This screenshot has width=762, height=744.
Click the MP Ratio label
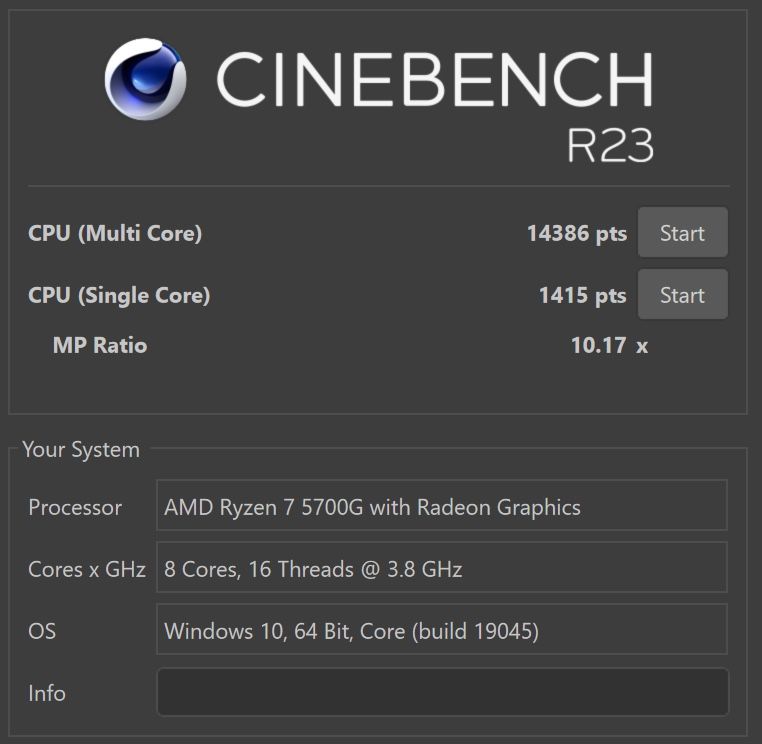click(x=100, y=345)
